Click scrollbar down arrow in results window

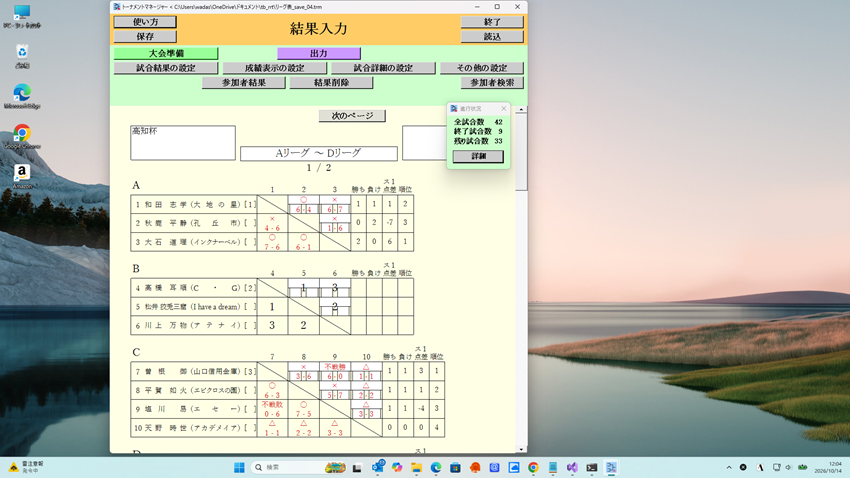(x=521, y=449)
